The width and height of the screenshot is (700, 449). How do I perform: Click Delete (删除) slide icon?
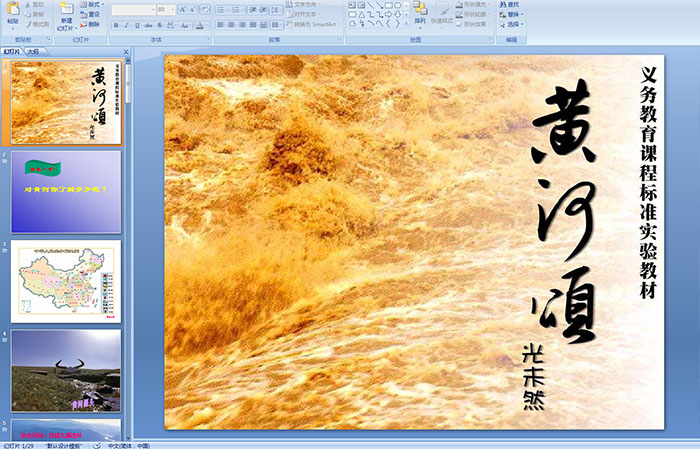tap(83, 25)
